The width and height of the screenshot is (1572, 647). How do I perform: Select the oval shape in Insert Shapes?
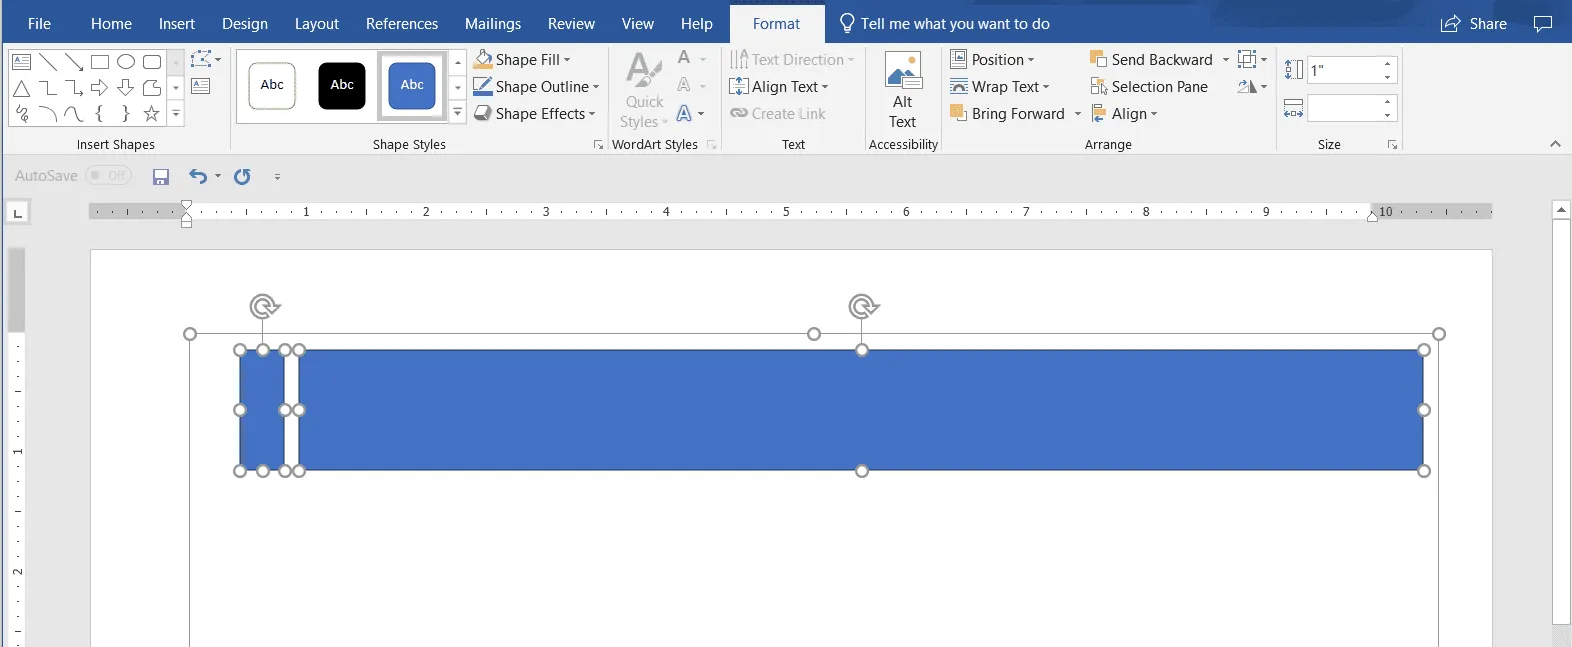(126, 62)
